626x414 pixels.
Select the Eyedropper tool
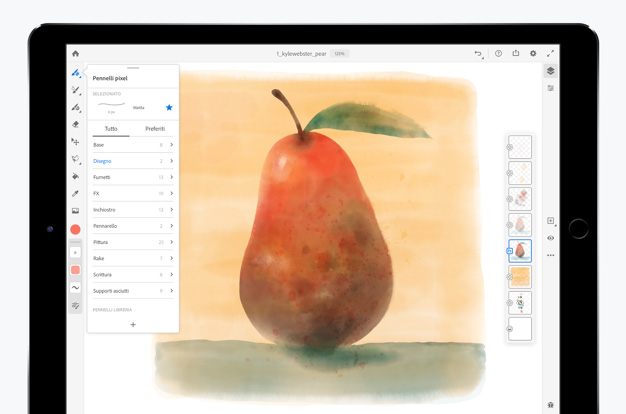pyautogui.click(x=75, y=194)
